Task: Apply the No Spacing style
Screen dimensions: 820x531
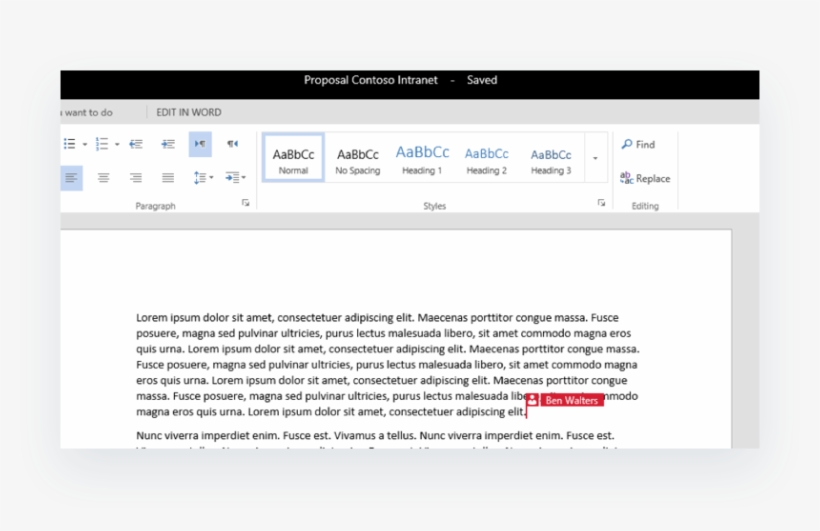Action: pyautogui.click(x=358, y=157)
